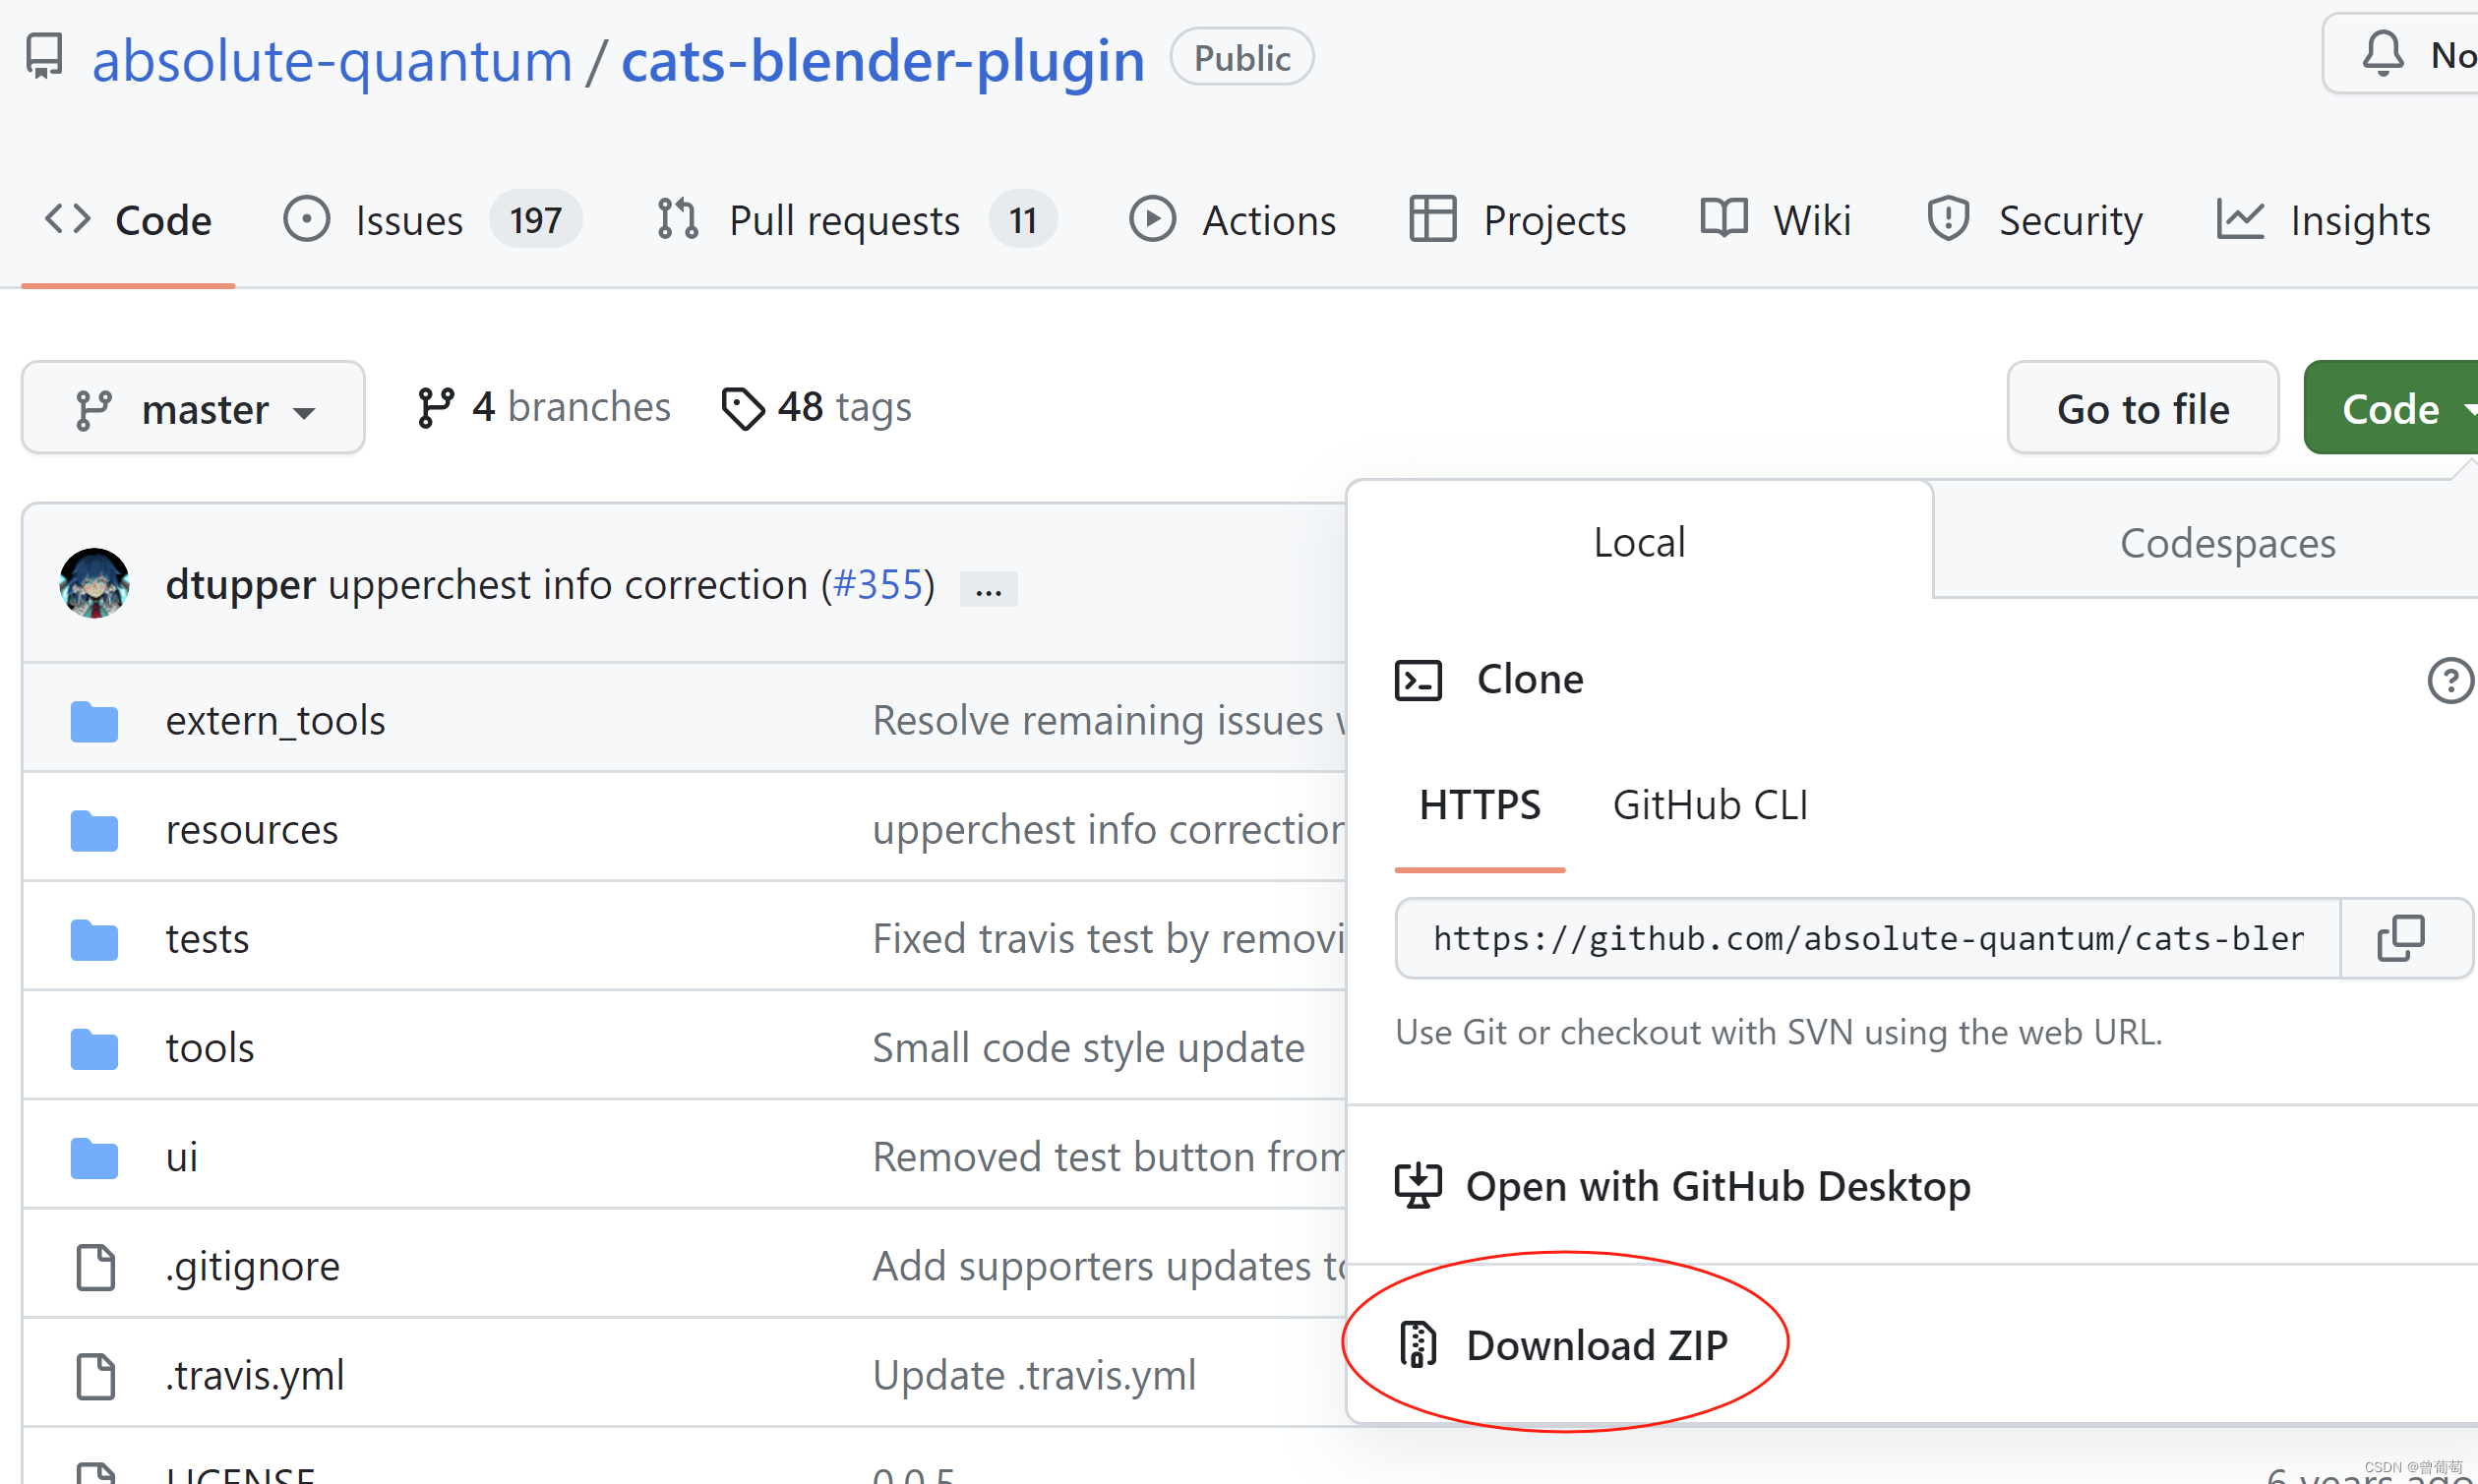Open the master branch dropdown
This screenshot has width=2478, height=1484.
point(193,408)
